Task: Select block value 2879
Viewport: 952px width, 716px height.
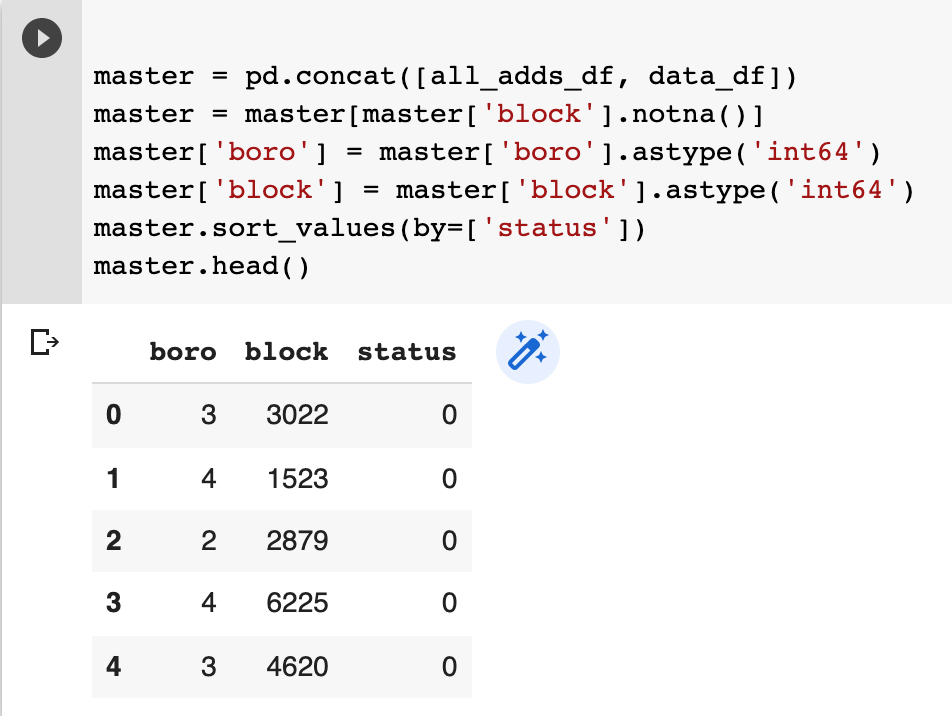Action: point(298,540)
